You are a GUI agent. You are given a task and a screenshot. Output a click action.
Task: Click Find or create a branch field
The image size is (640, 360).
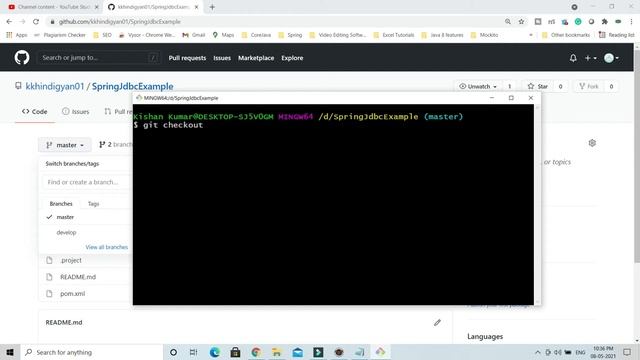pyautogui.click(x=87, y=182)
